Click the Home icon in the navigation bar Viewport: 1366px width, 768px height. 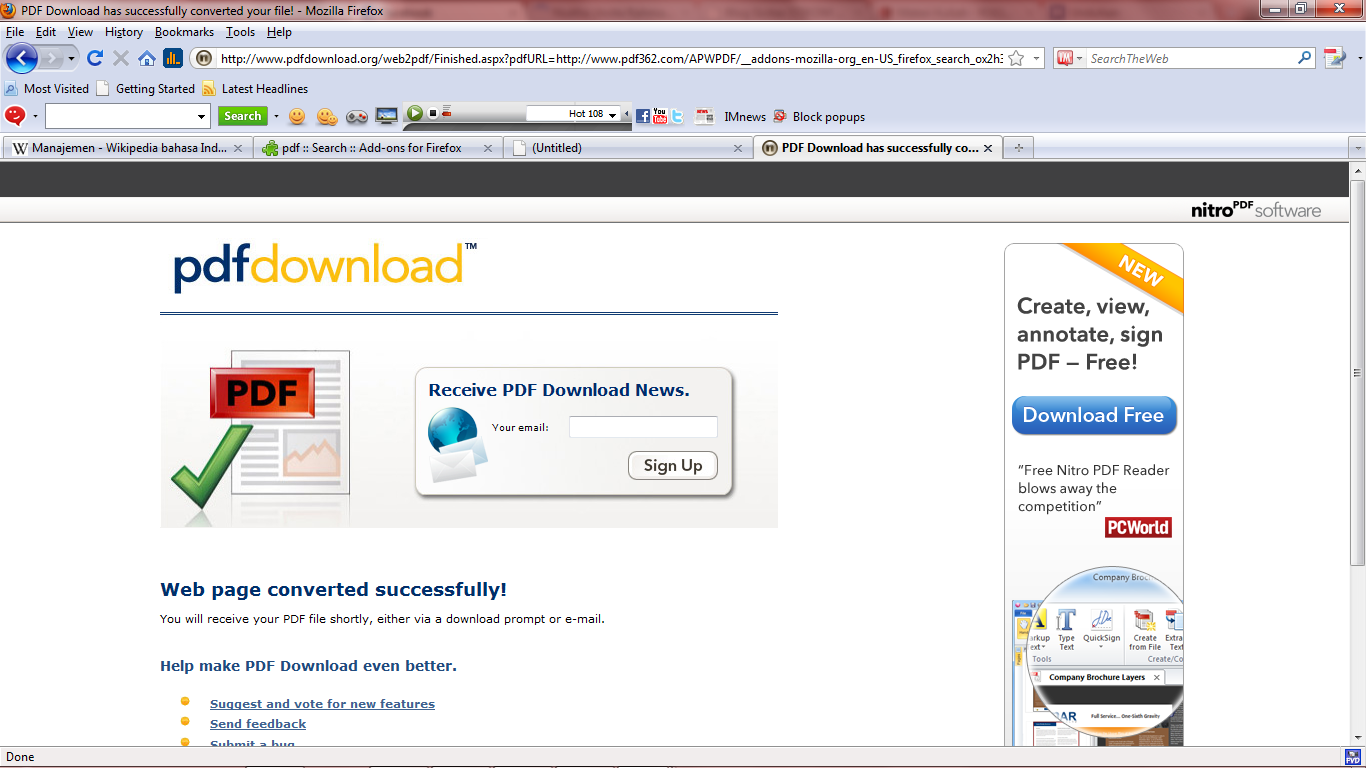coord(144,58)
